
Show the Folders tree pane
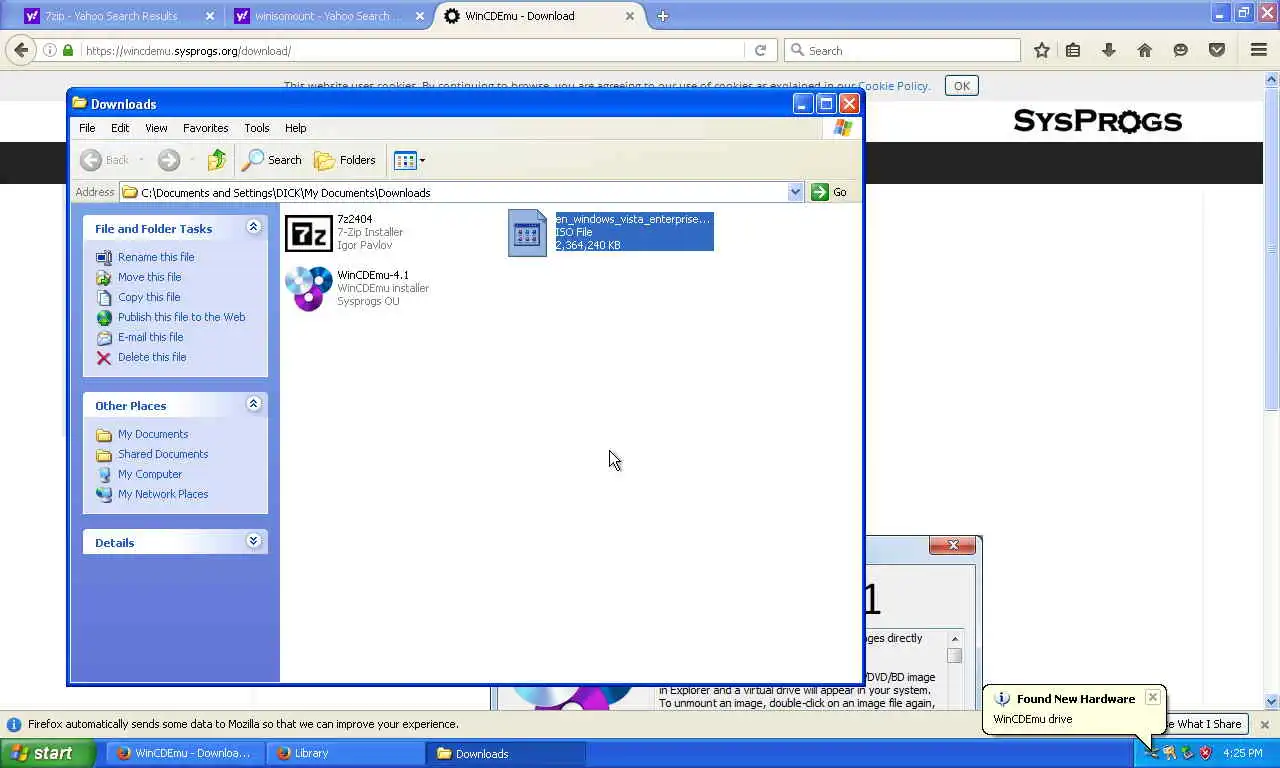(345, 160)
